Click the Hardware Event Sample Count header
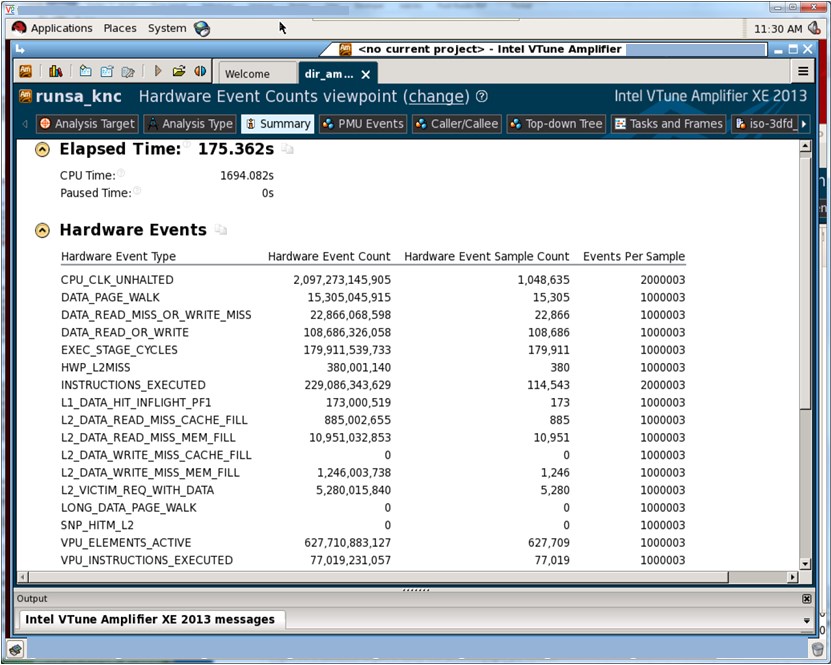This screenshot has height=665, width=831. (x=487, y=256)
